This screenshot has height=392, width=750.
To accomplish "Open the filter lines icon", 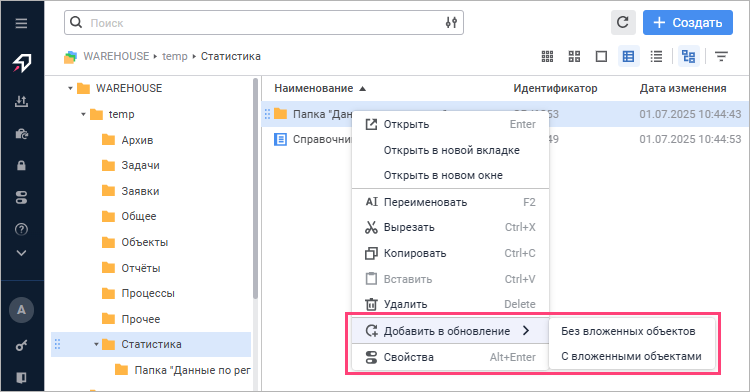I will point(721,56).
